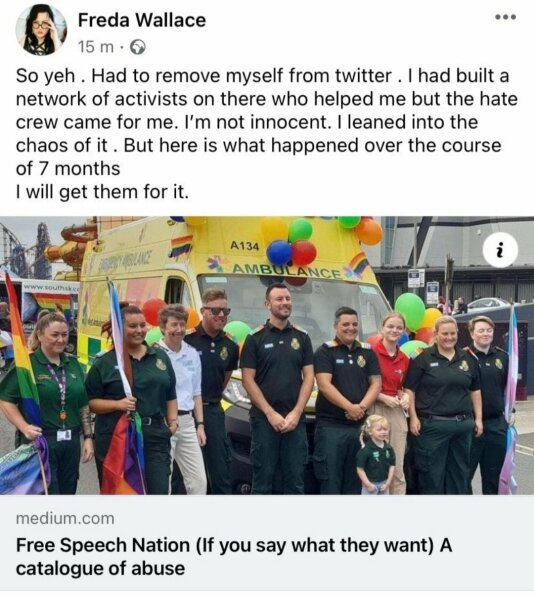
Task: Click the medium.com domain label
Action: tap(65, 519)
